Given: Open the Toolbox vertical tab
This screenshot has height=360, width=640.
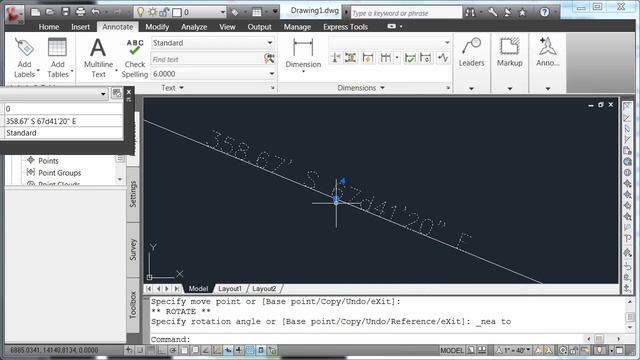Looking at the screenshot, I should pos(133,304).
